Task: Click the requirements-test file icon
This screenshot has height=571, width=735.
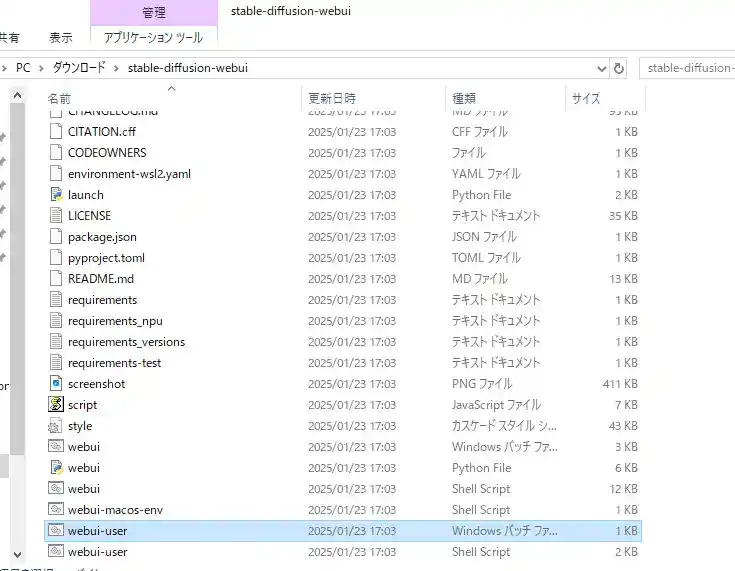Action: point(56,363)
